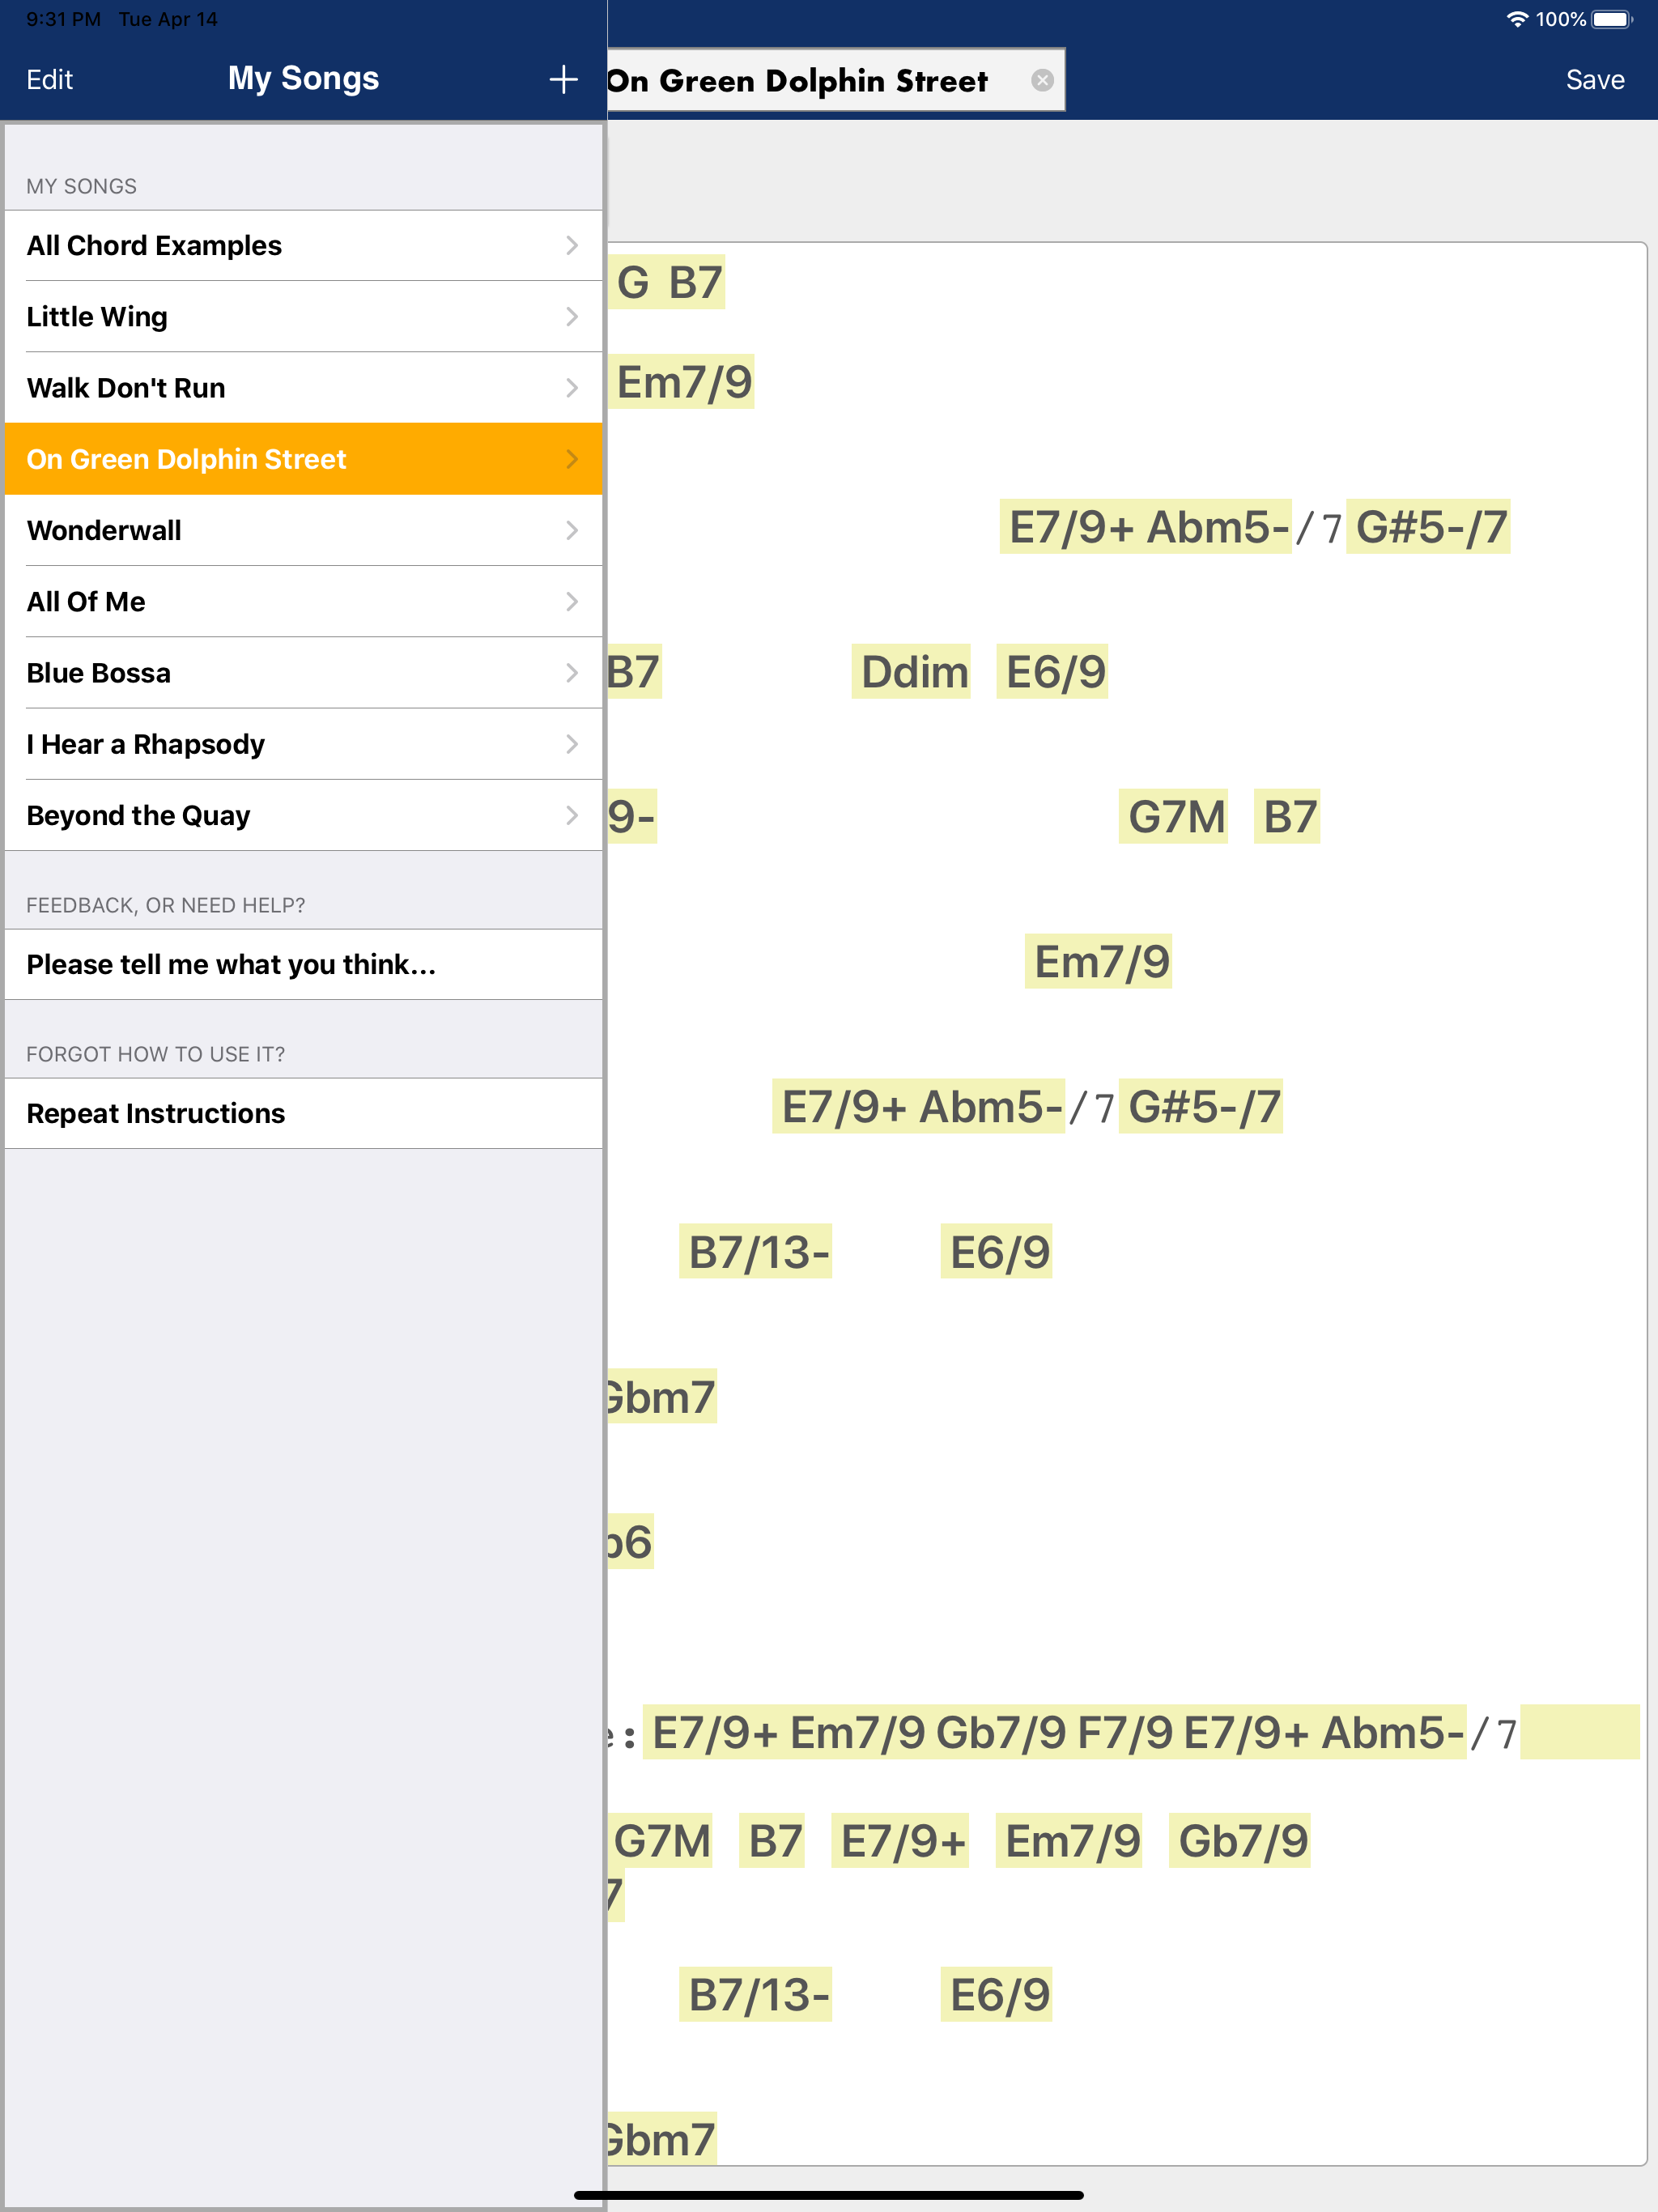The height and width of the screenshot is (2212, 1658).
Task: Open Little Wing song
Action: pyautogui.click(x=303, y=316)
